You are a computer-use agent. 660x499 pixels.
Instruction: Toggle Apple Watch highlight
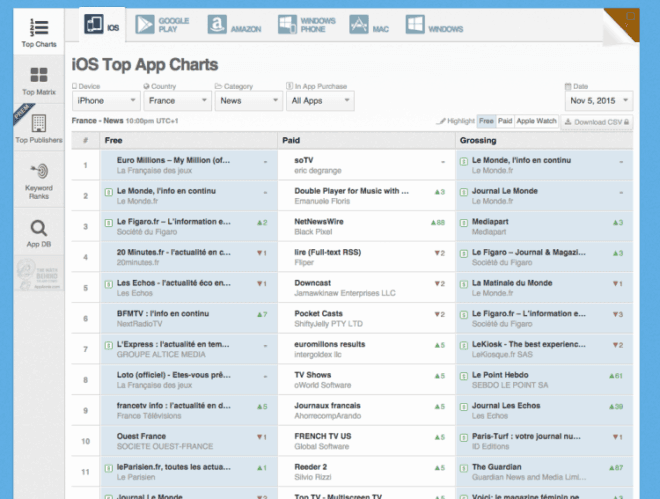point(536,121)
